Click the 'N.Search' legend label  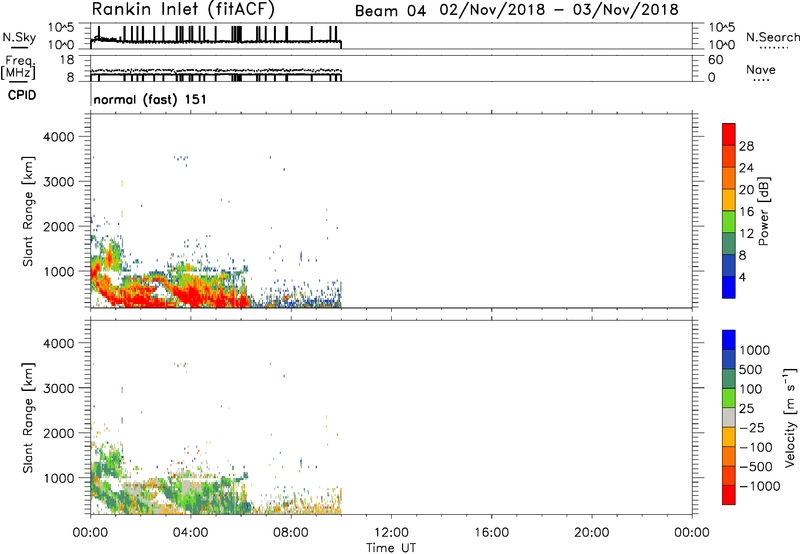773,37
